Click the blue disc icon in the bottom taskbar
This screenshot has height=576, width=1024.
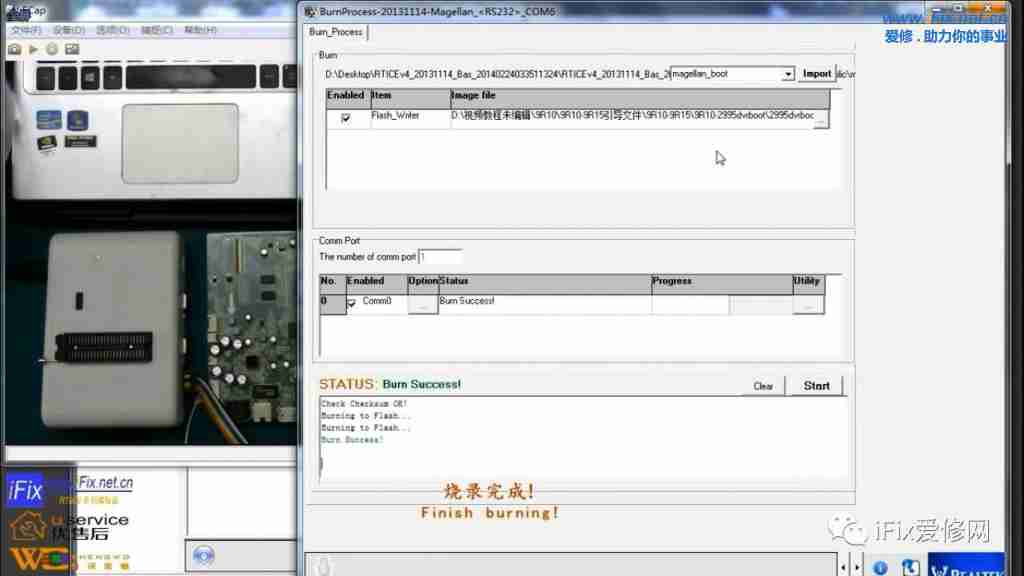[204, 555]
